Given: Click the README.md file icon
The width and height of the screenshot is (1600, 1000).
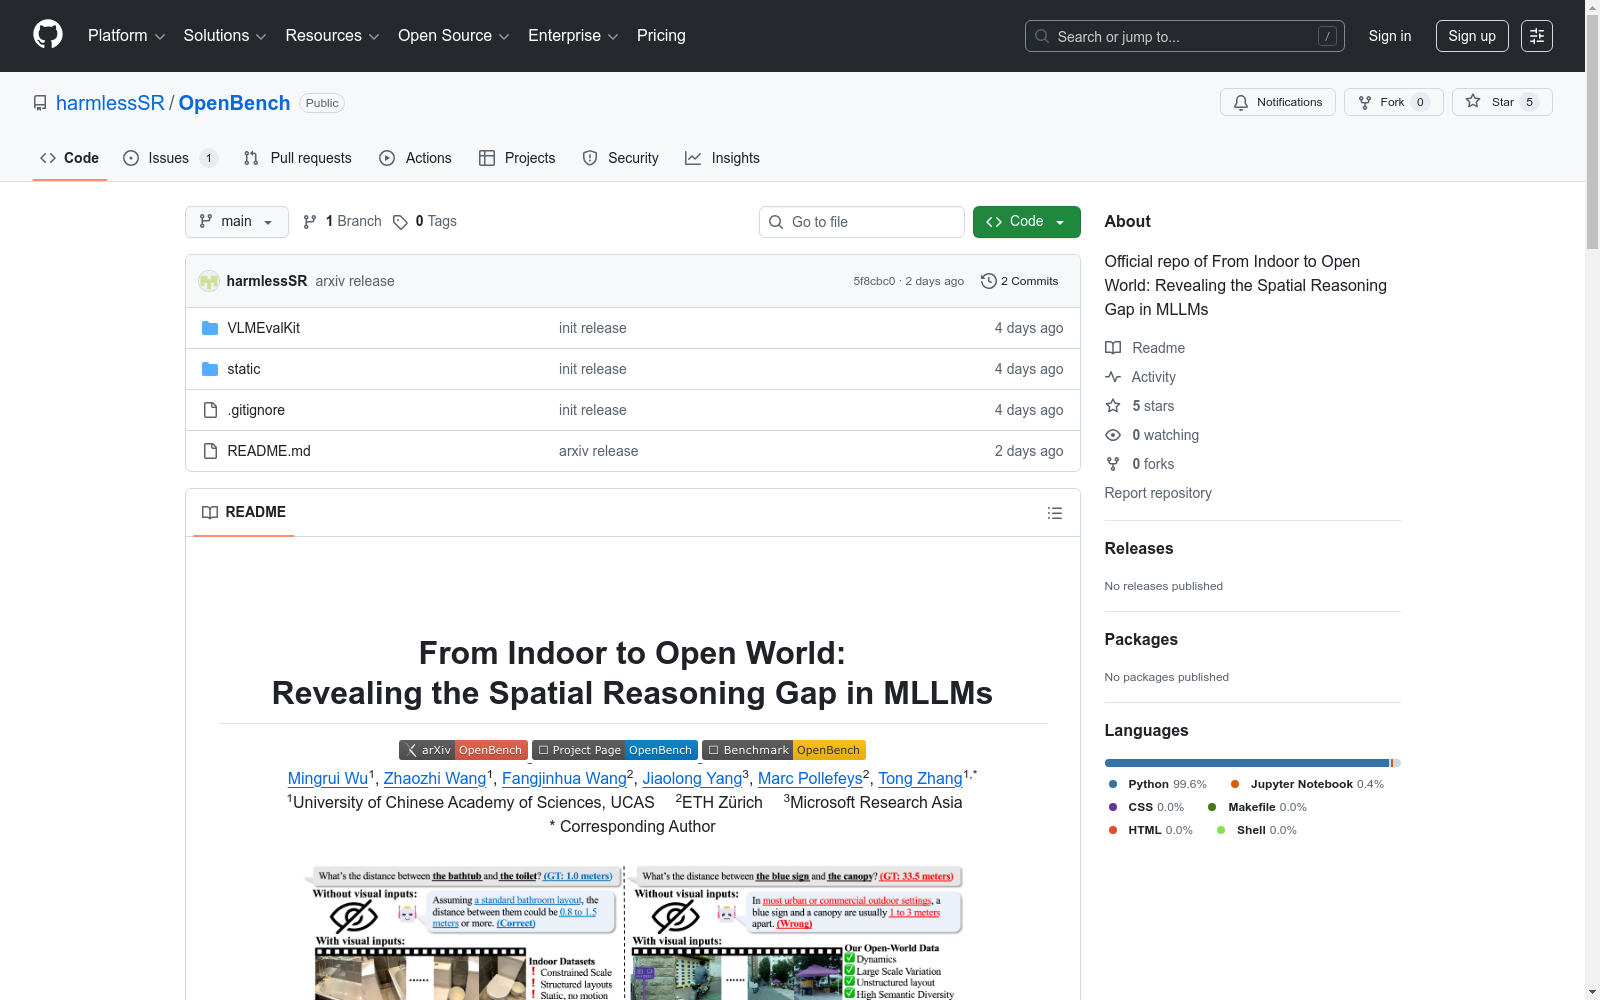Looking at the screenshot, I should 210,451.
